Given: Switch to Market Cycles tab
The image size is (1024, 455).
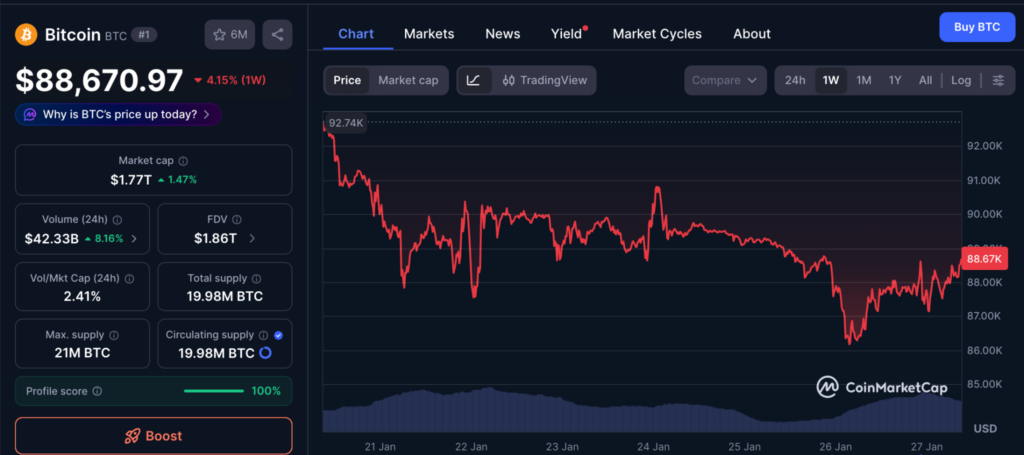Looking at the screenshot, I should [657, 34].
